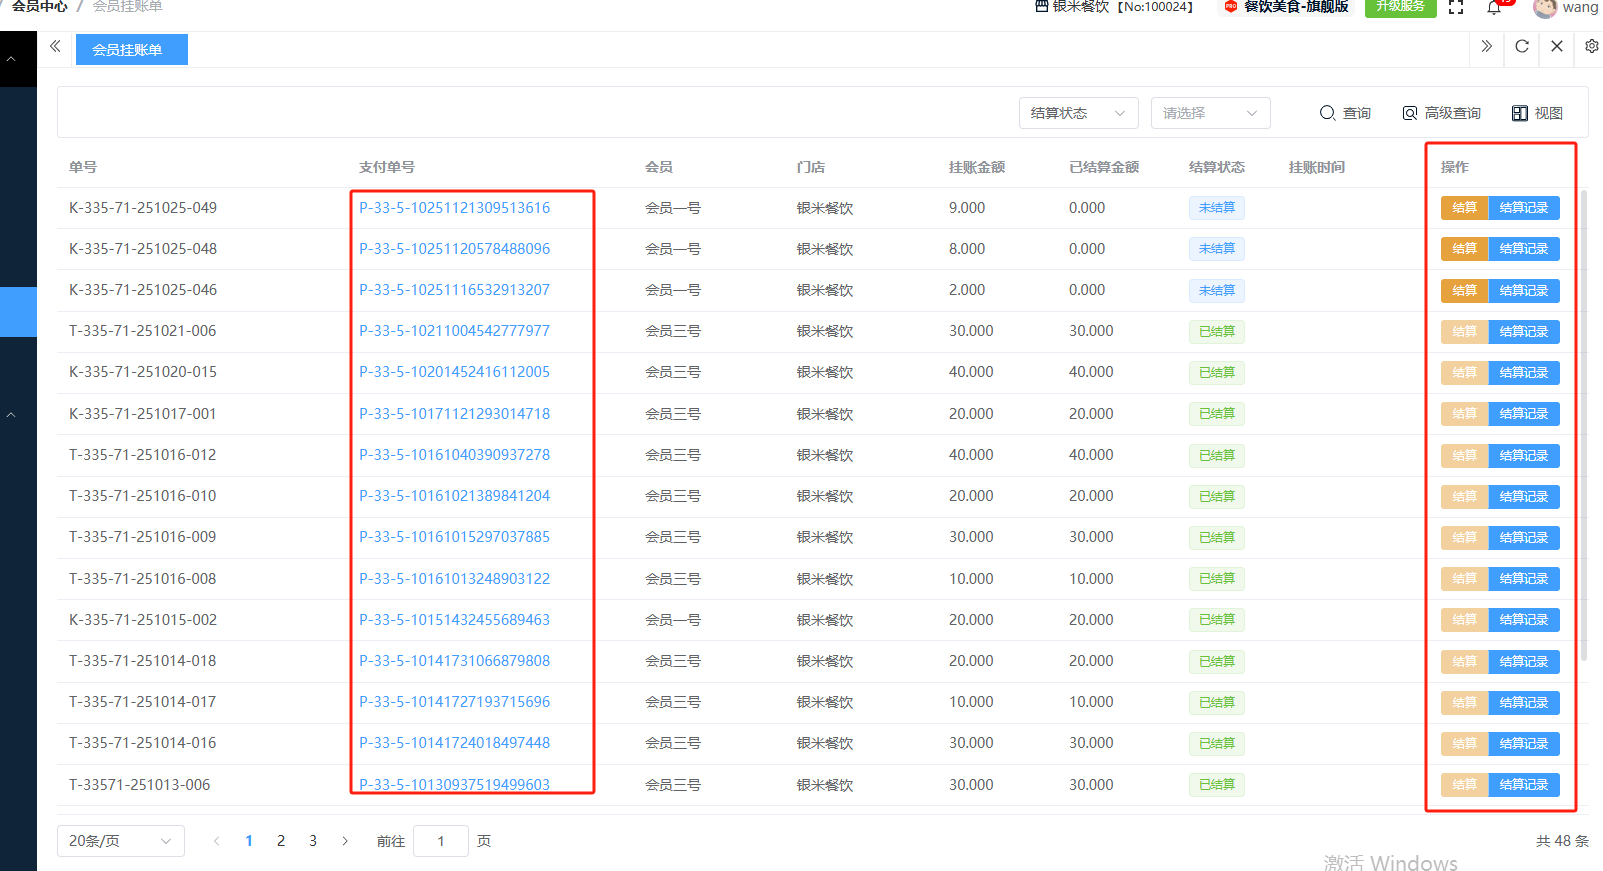The width and height of the screenshot is (1603, 871).
Task: Click the settings gear icon at top right
Action: 1591,46
